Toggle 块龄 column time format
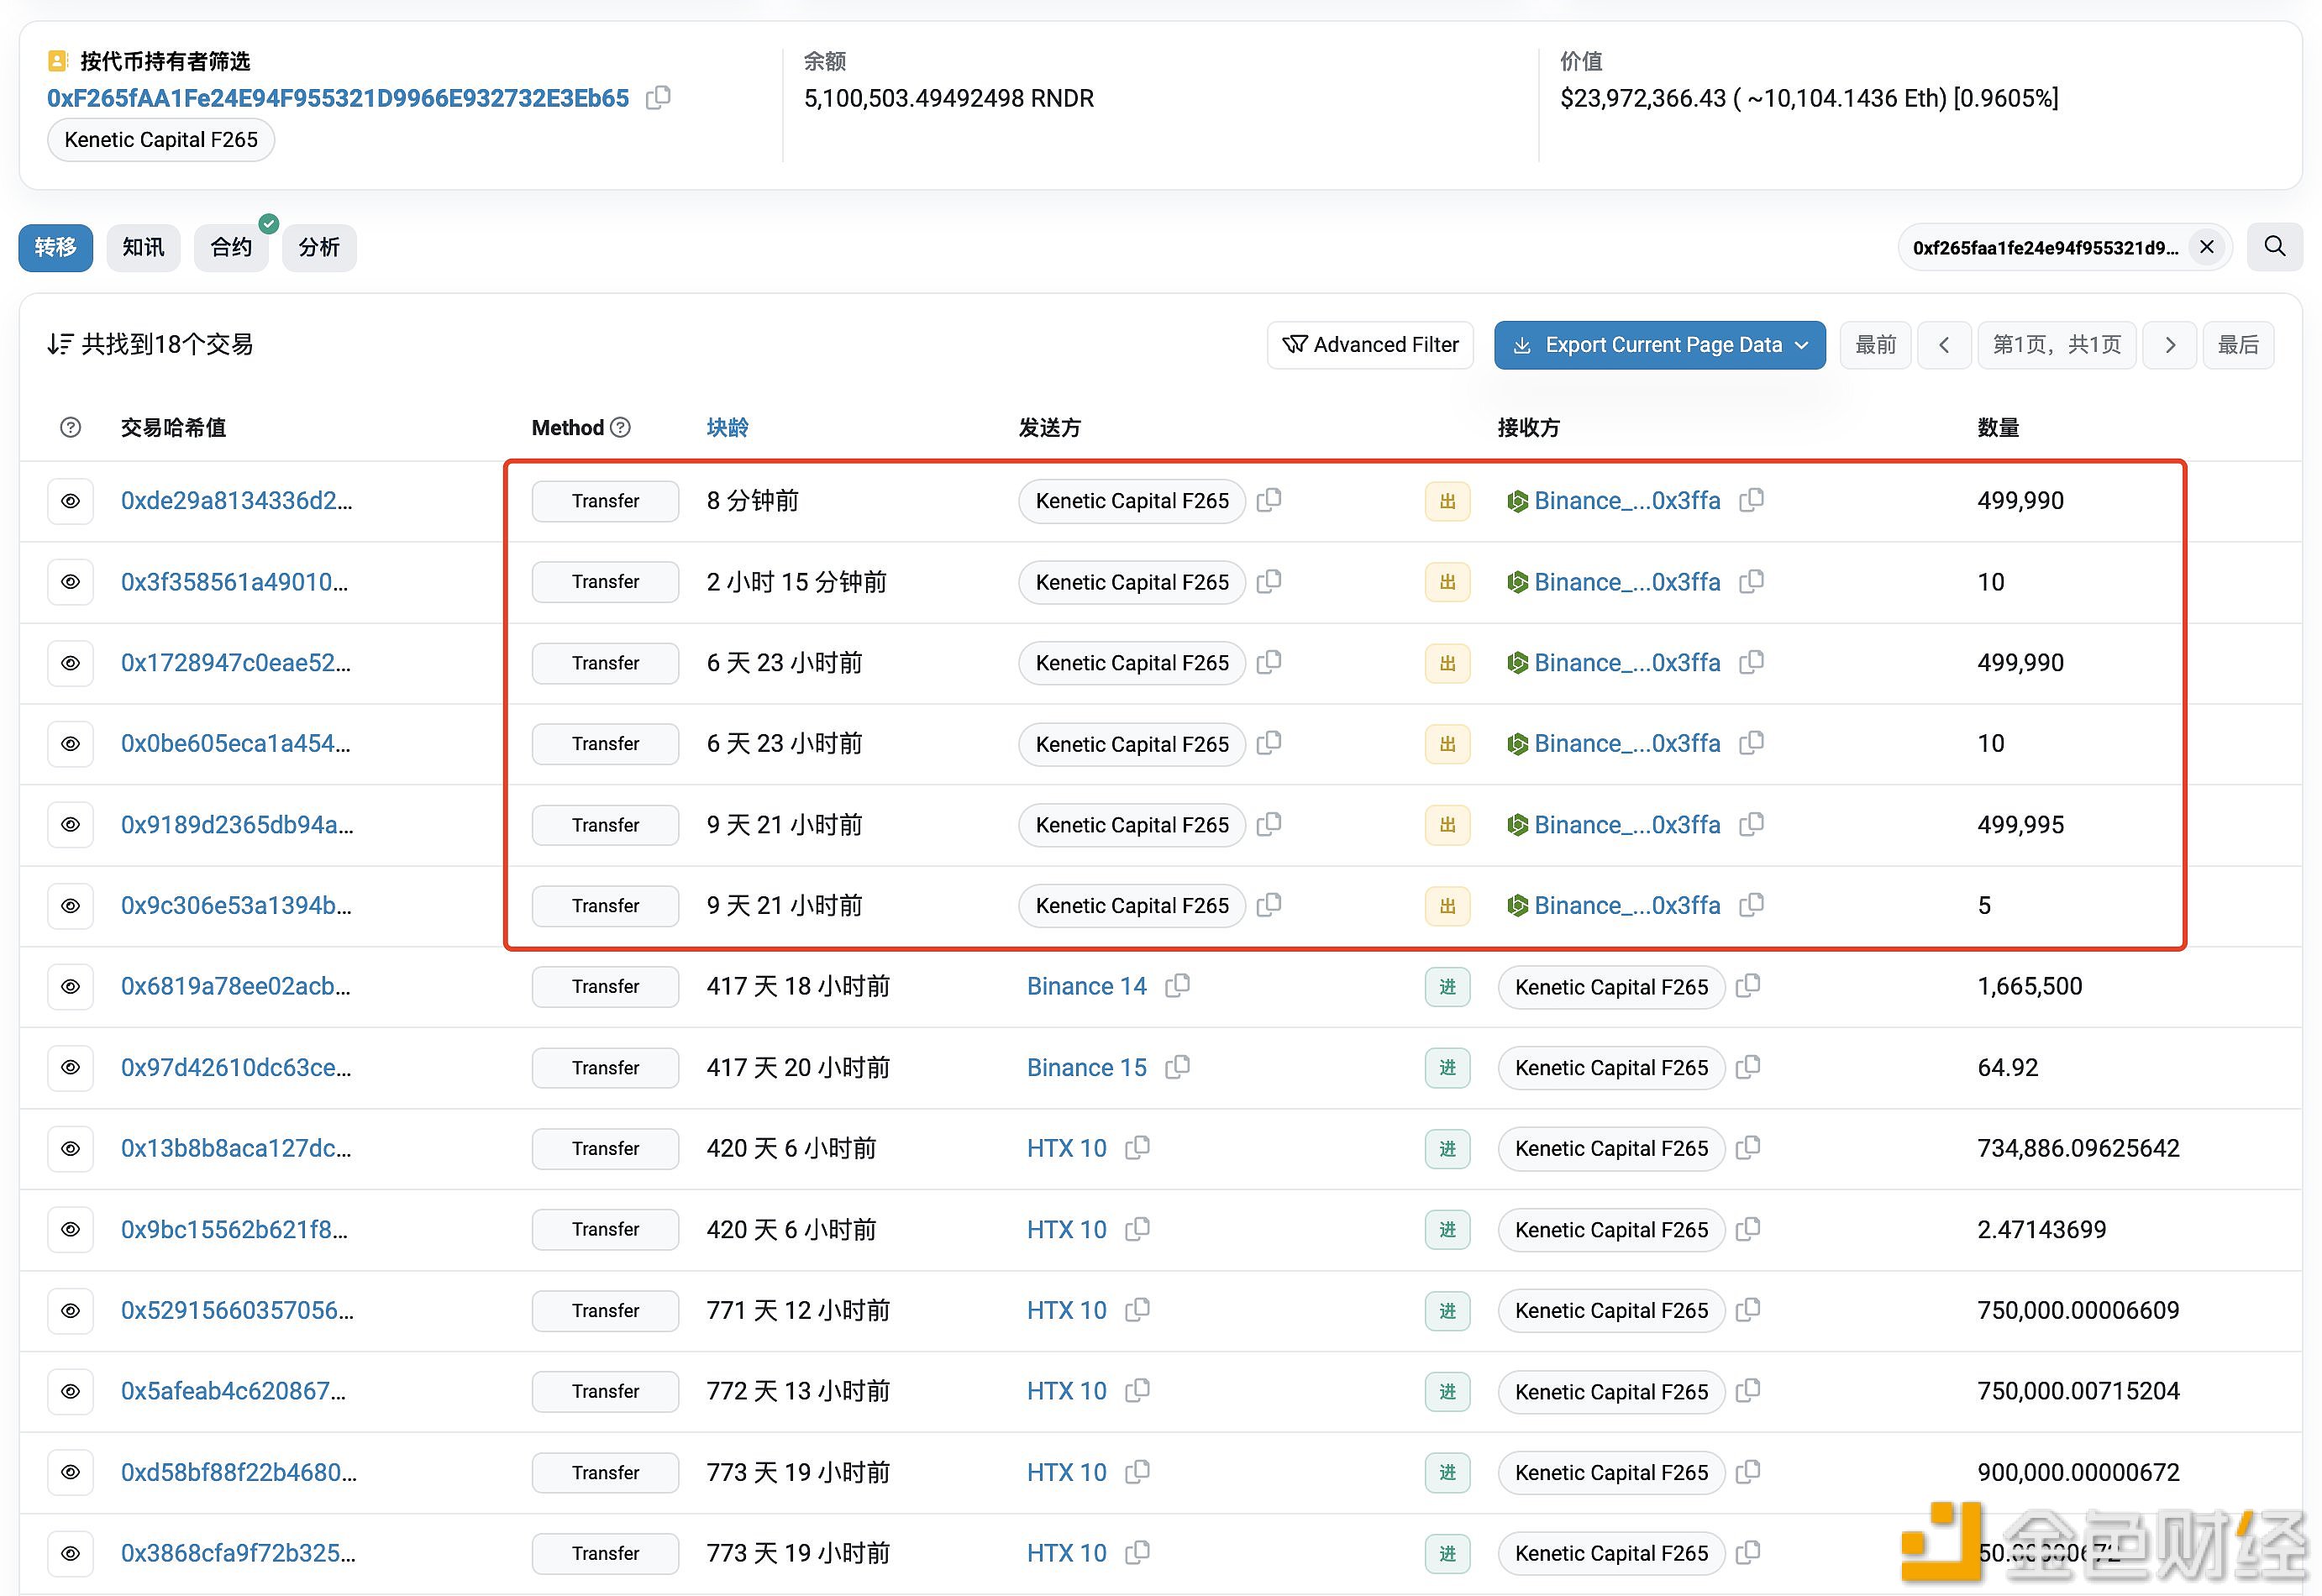Screen dimensions: 2322x1596 (x=727, y=427)
